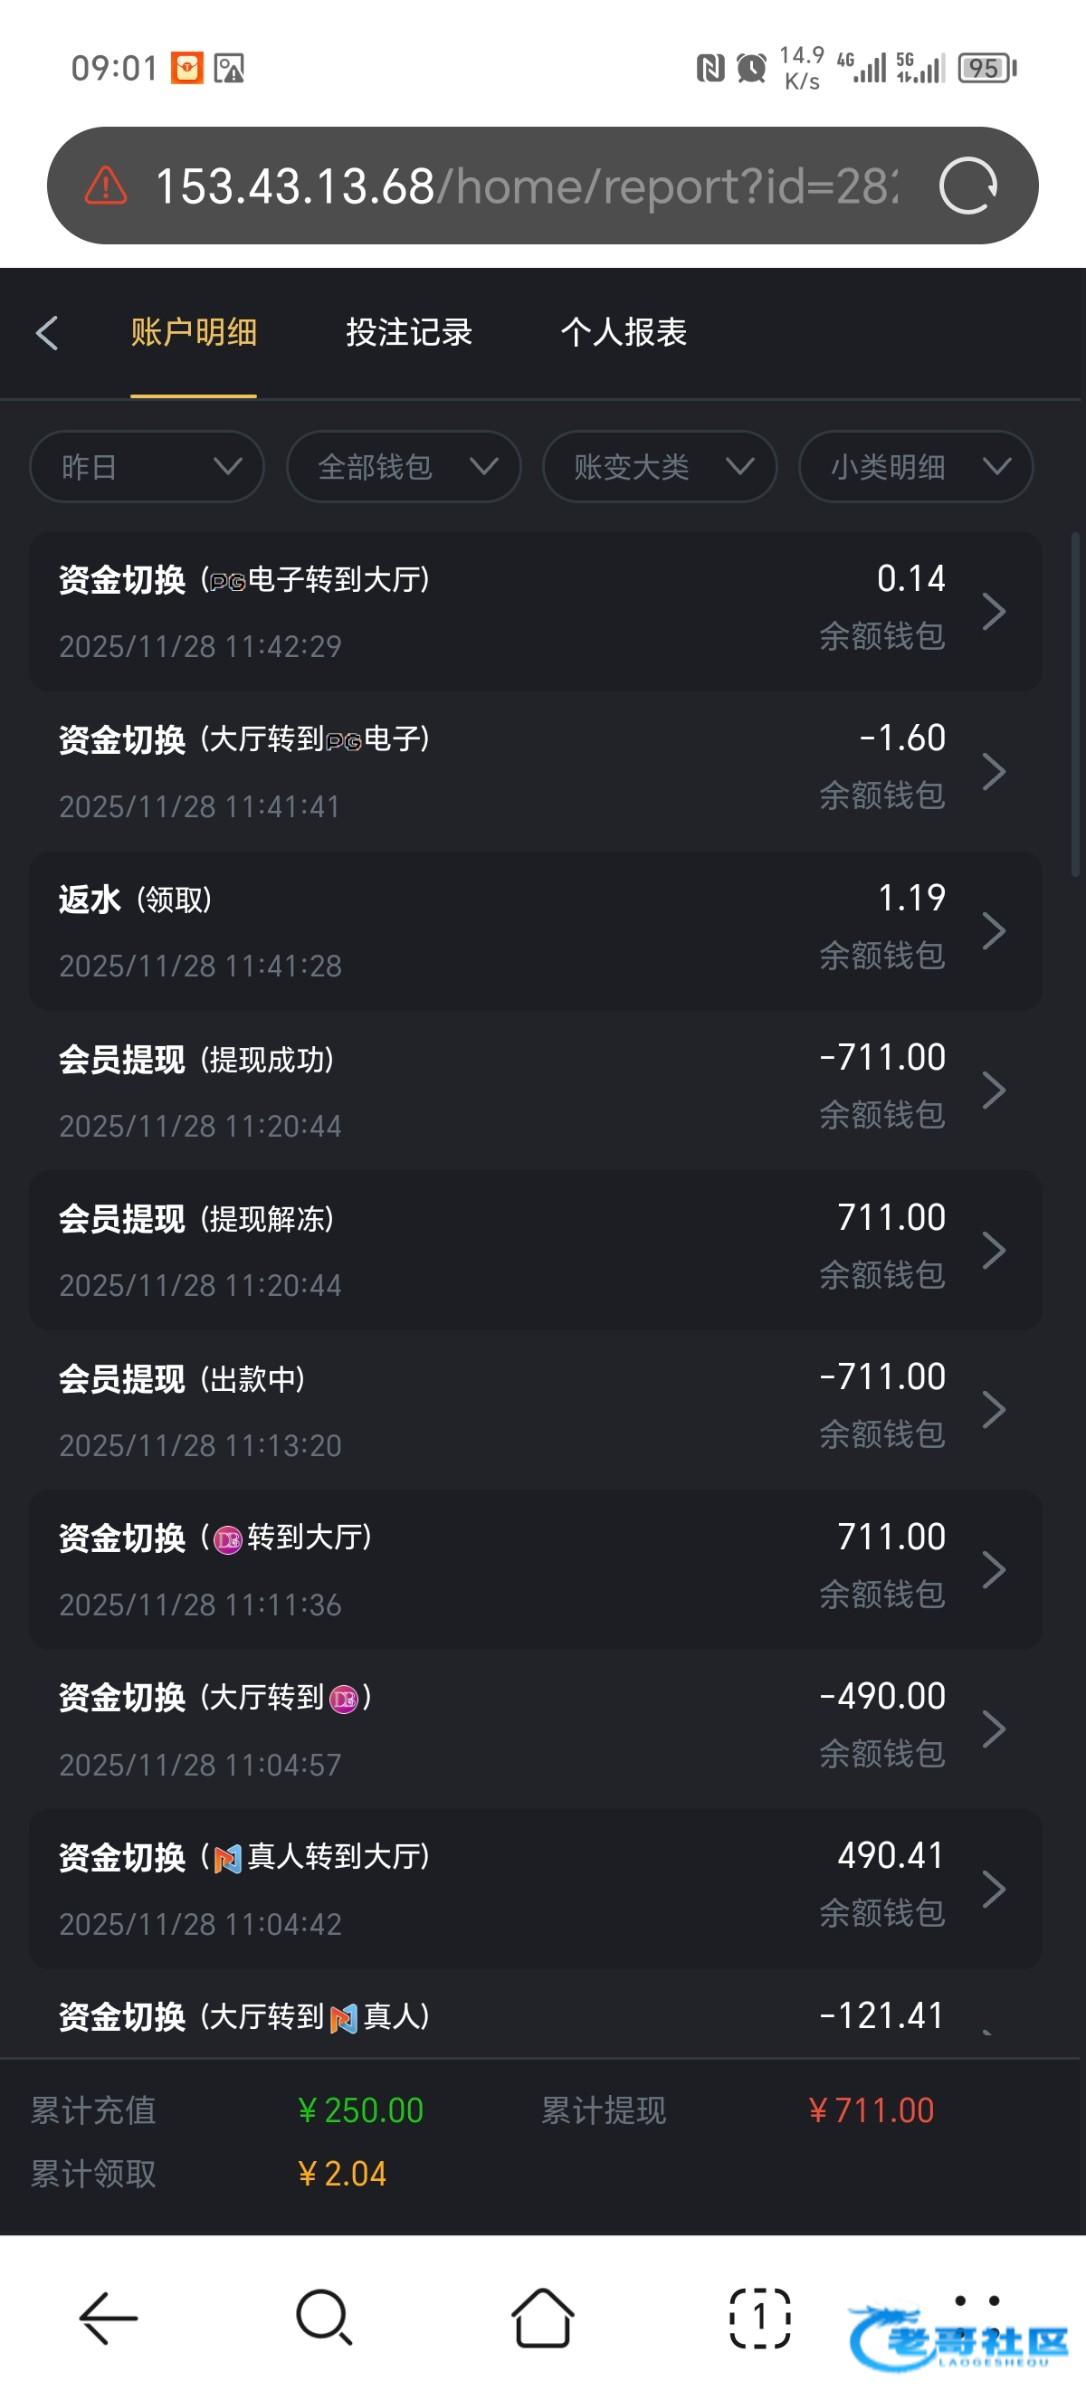Select the 账户明细 tab
Viewport: 1086px width, 2400px height.
[x=194, y=332]
